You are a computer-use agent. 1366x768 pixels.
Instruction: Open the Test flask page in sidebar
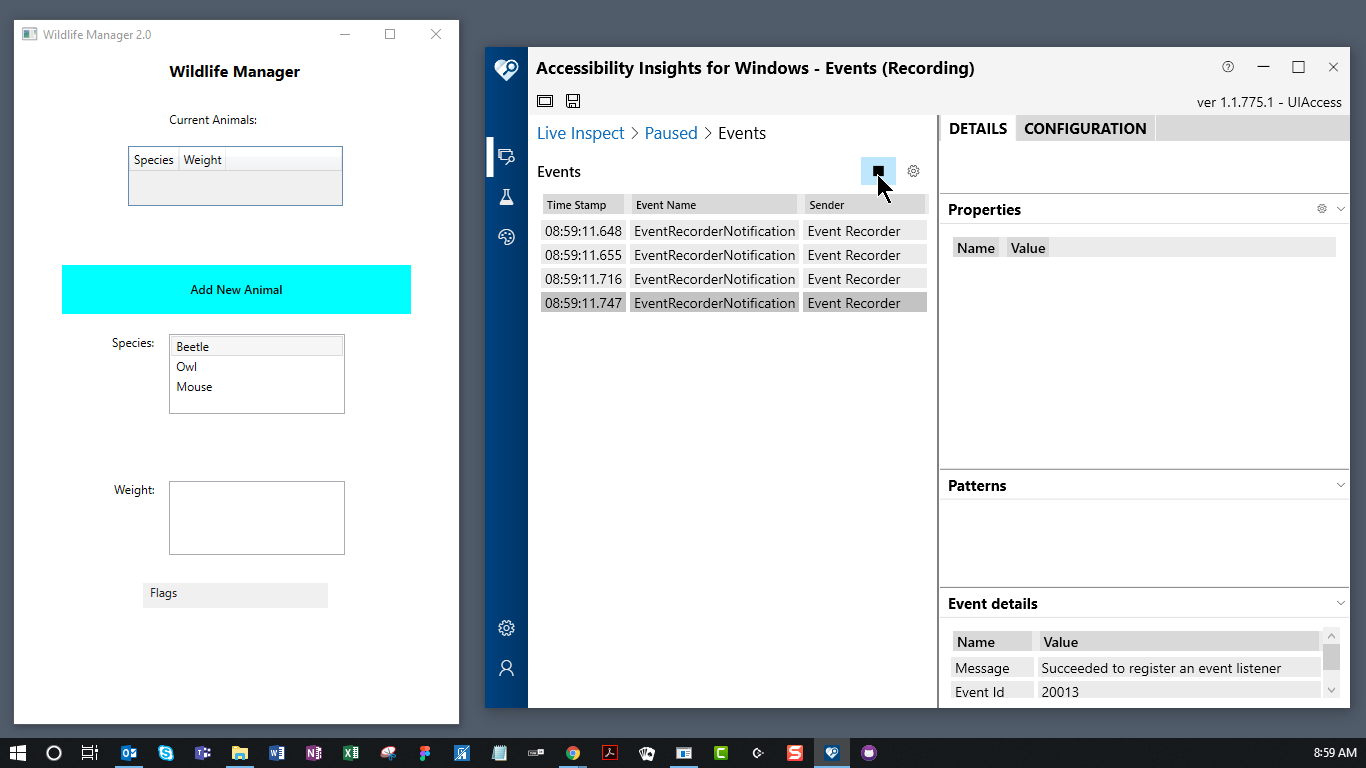[506, 197]
